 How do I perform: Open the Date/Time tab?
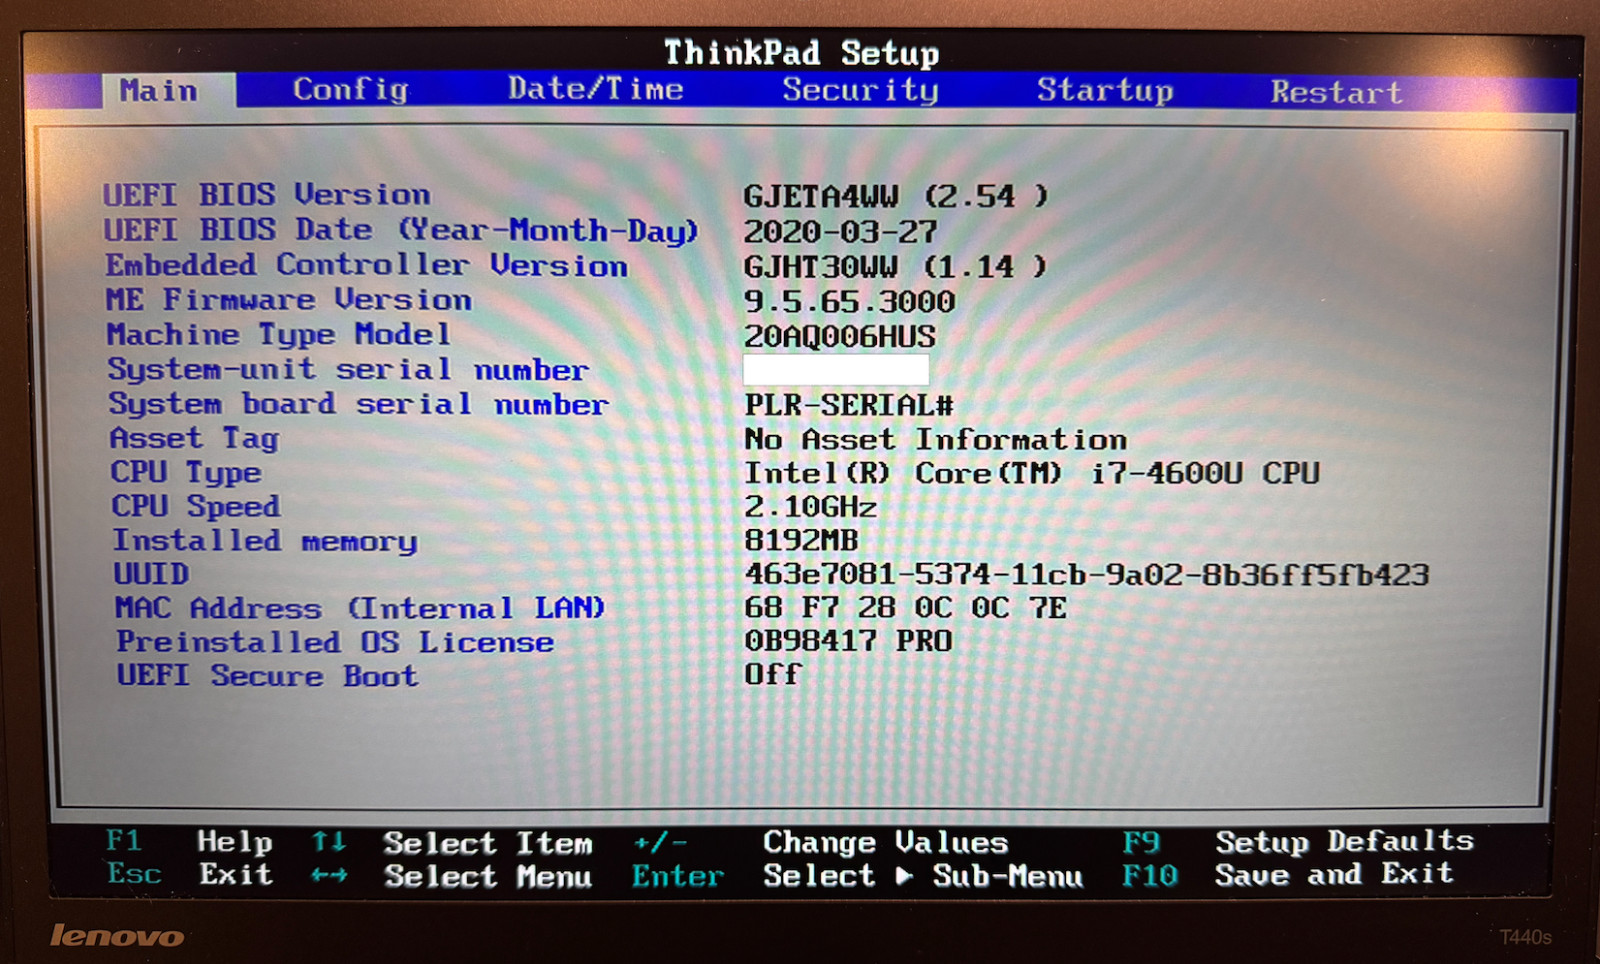tap(596, 89)
